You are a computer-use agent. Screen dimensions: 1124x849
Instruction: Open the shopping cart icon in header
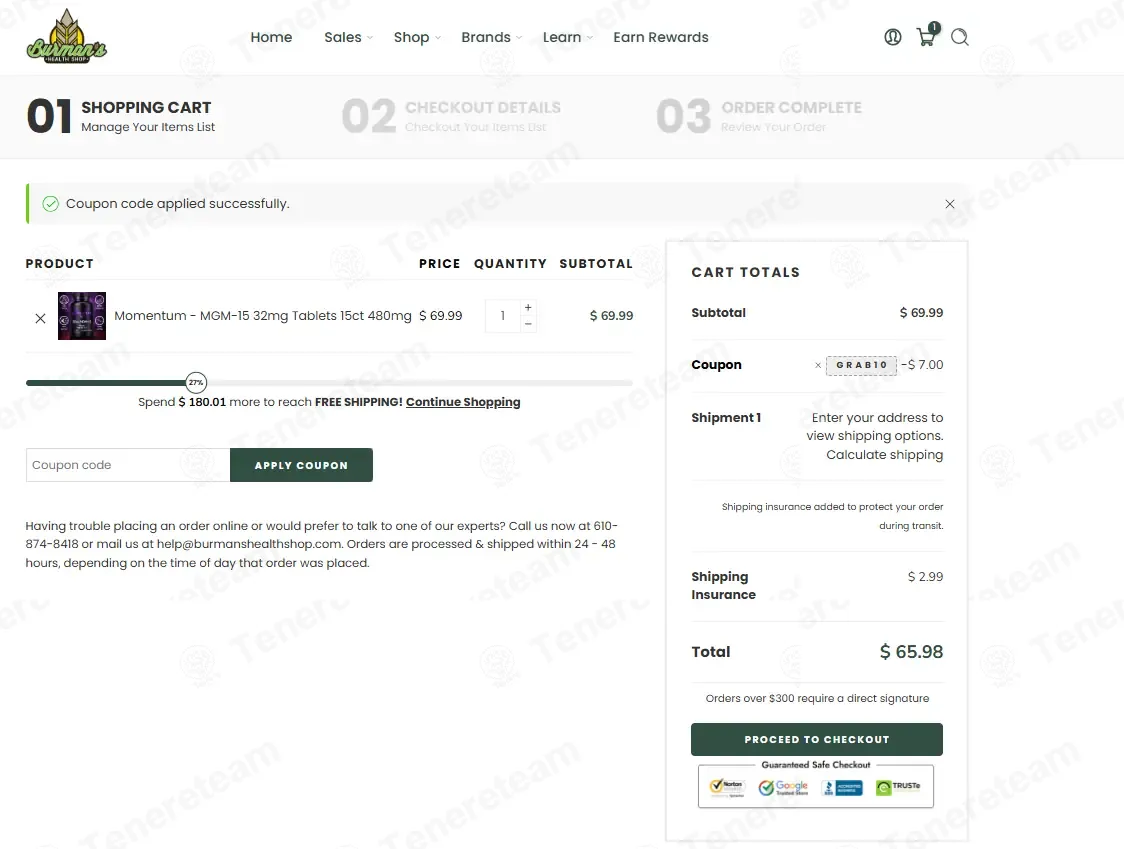click(x=928, y=35)
